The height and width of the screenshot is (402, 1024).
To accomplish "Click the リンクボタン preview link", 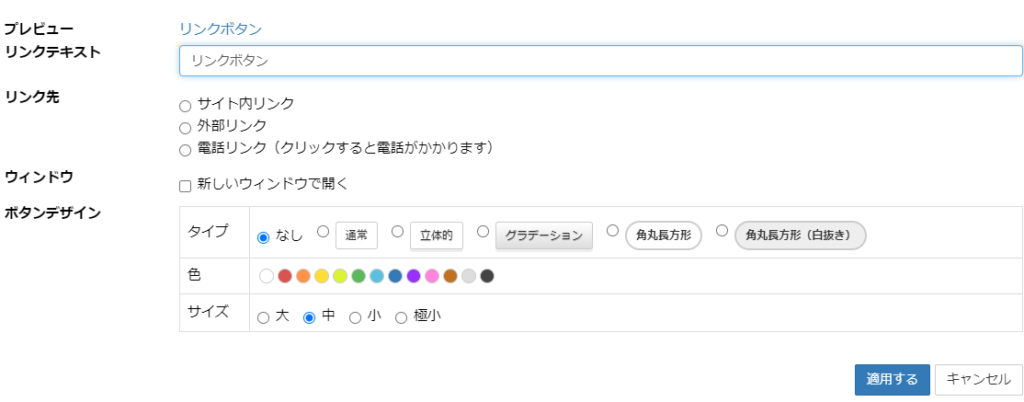I will (x=220, y=29).
